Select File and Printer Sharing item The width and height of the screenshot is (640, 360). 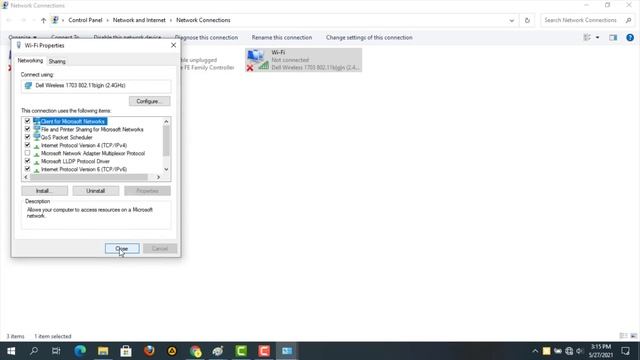point(92,129)
